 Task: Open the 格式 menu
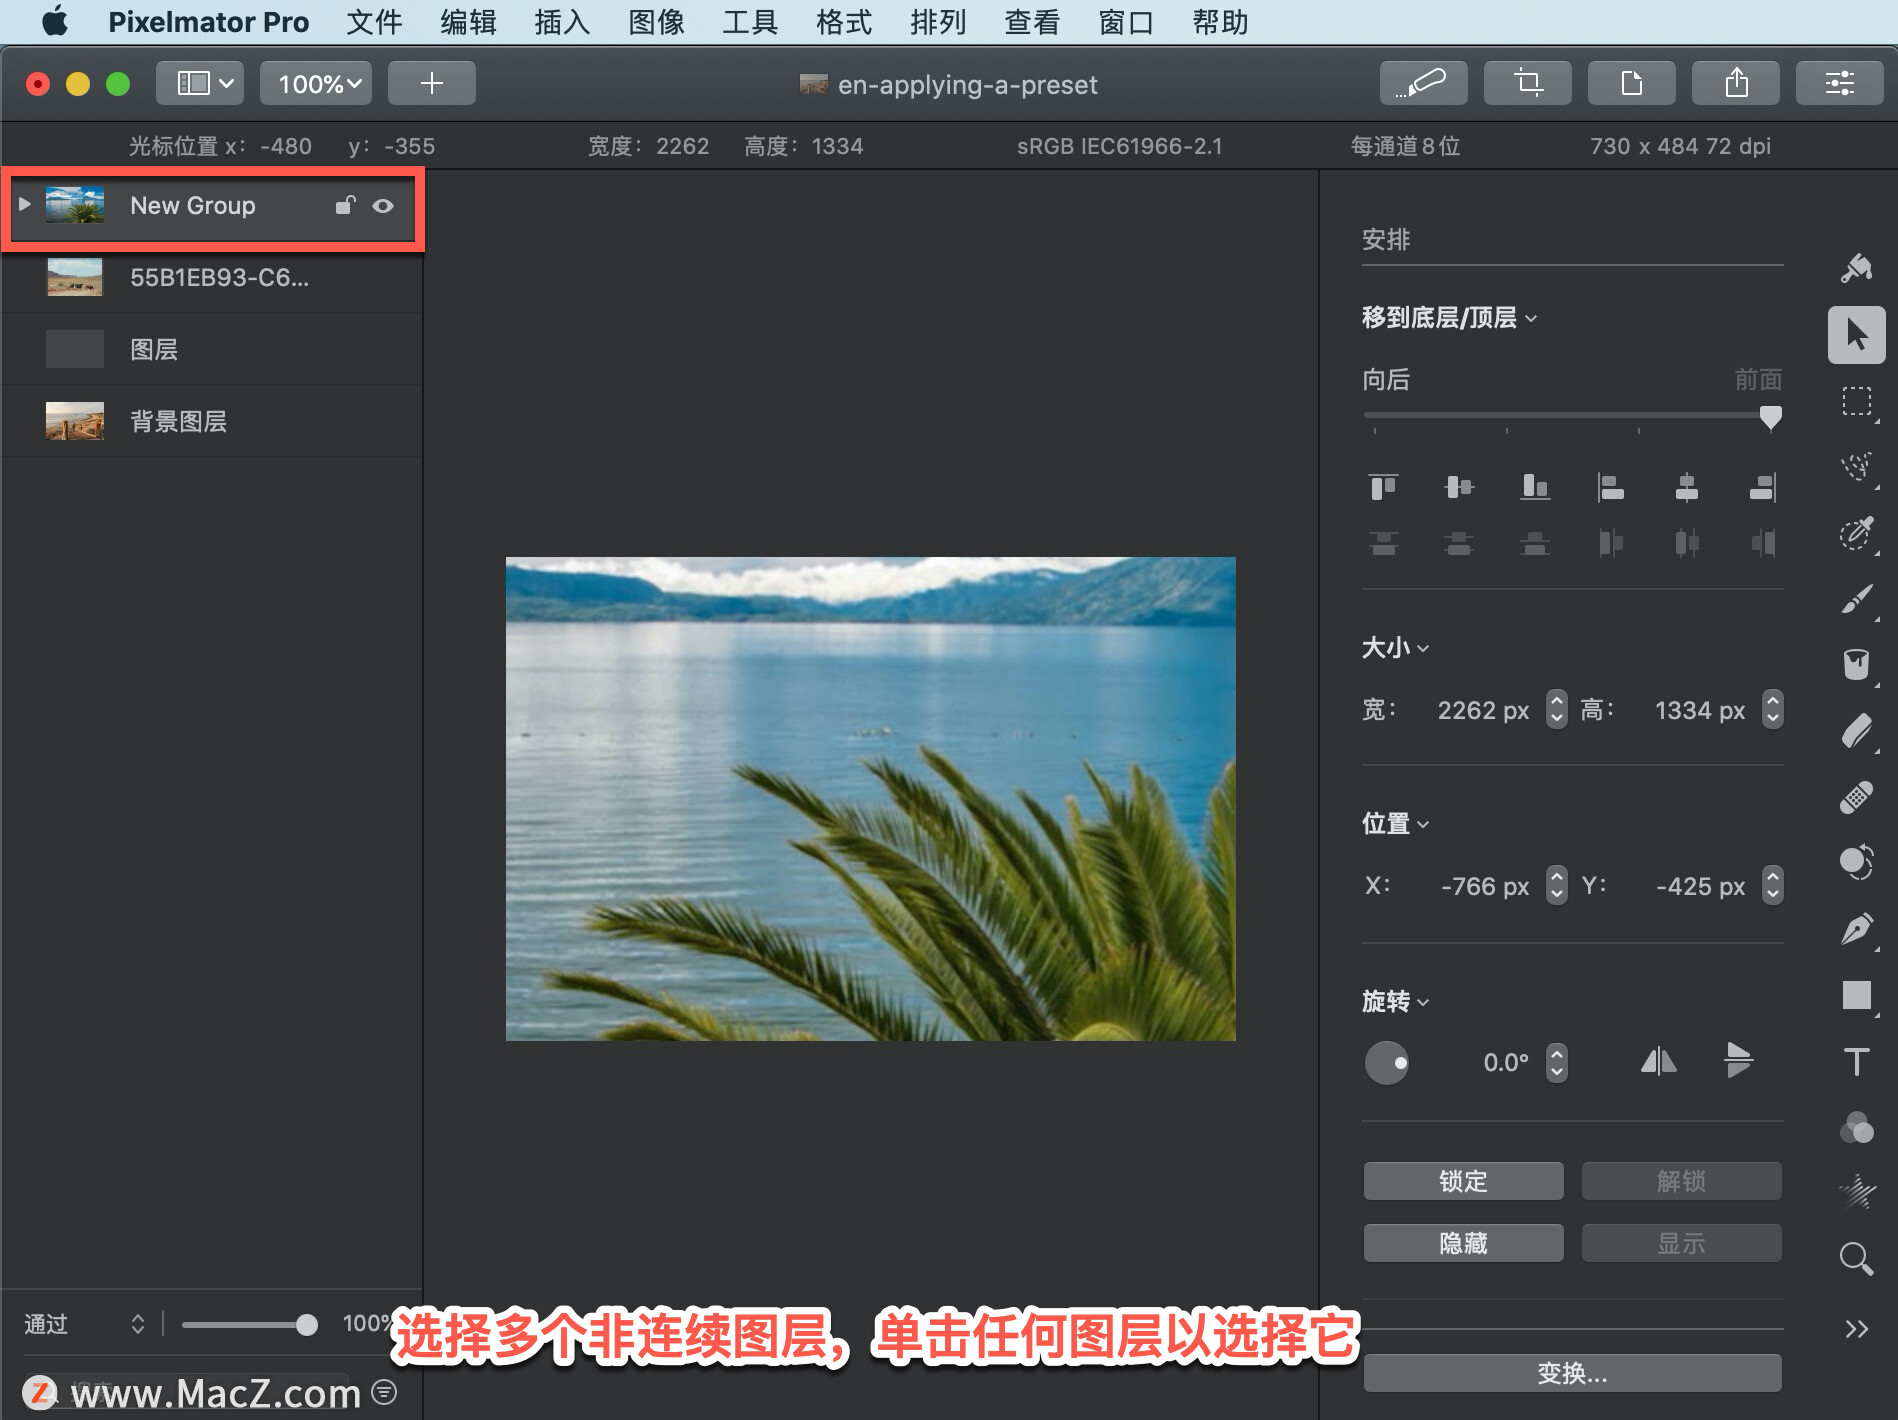tap(844, 22)
